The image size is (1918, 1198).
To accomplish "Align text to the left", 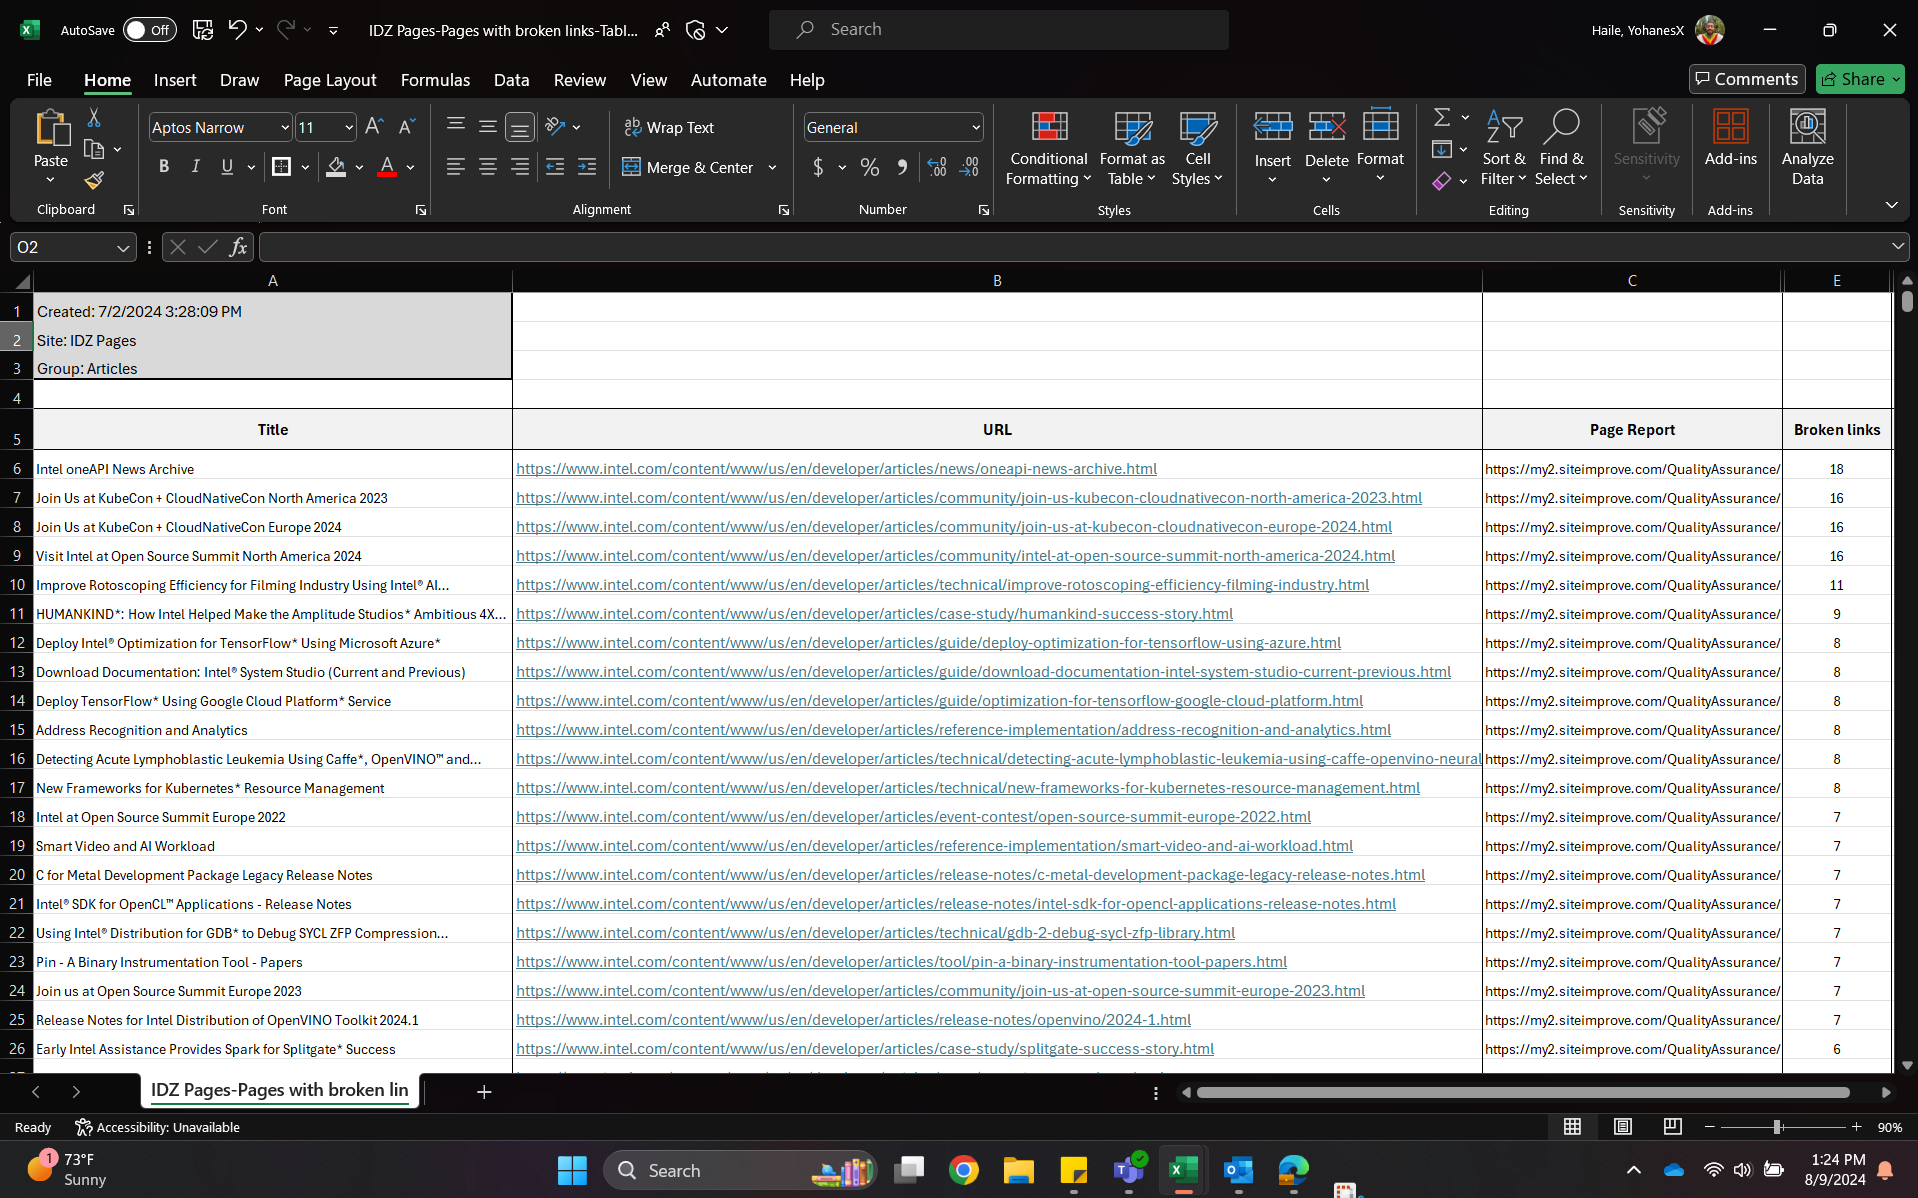I will click(456, 167).
